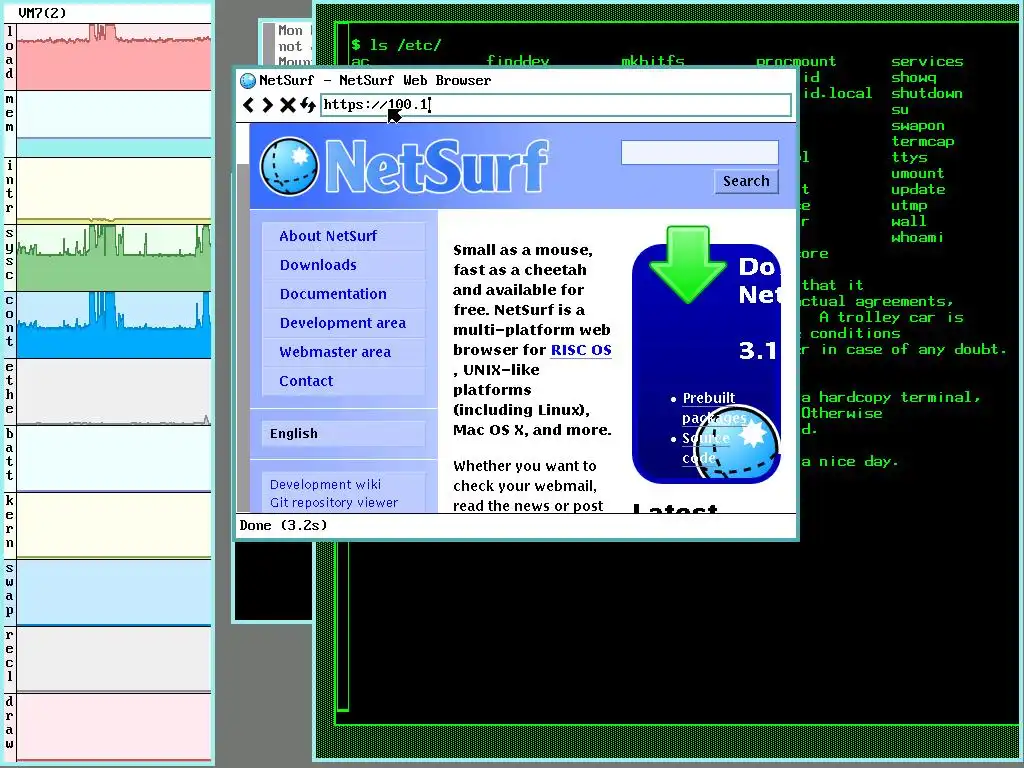Click the draw graph in stats window

[114, 726]
